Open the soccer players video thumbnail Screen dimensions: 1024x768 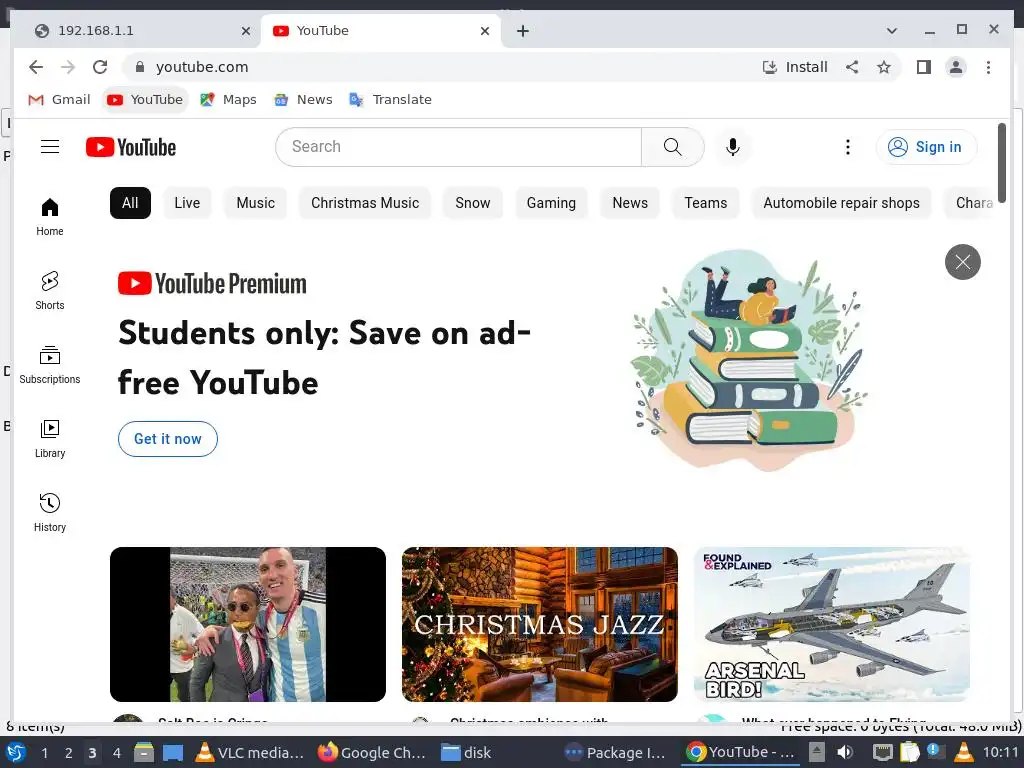pos(248,624)
